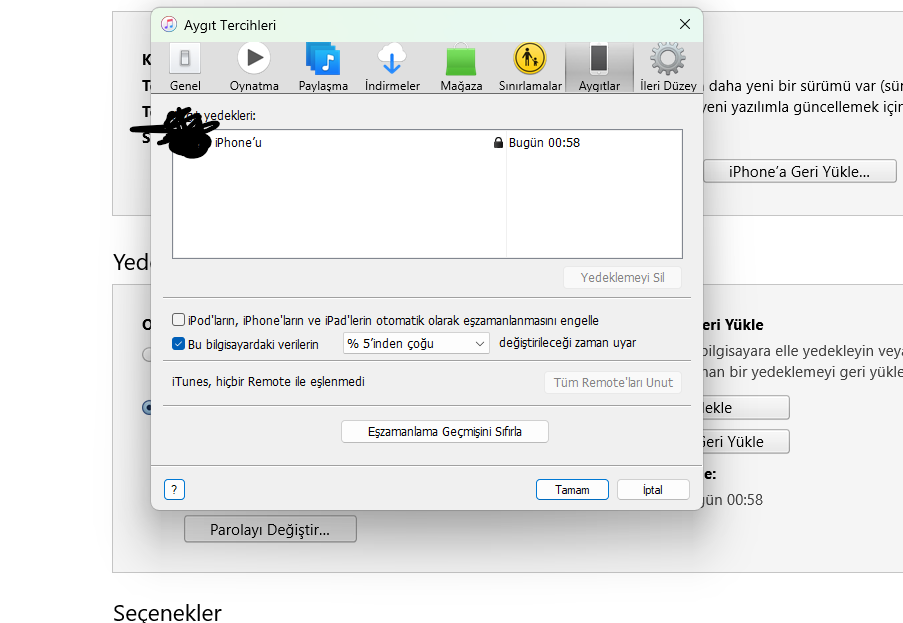Screen dimensions: 903x623
Task: Click iPhone'a Geri Yükle in iTunes window
Action: pyautogui.click(x=799, y=172)
